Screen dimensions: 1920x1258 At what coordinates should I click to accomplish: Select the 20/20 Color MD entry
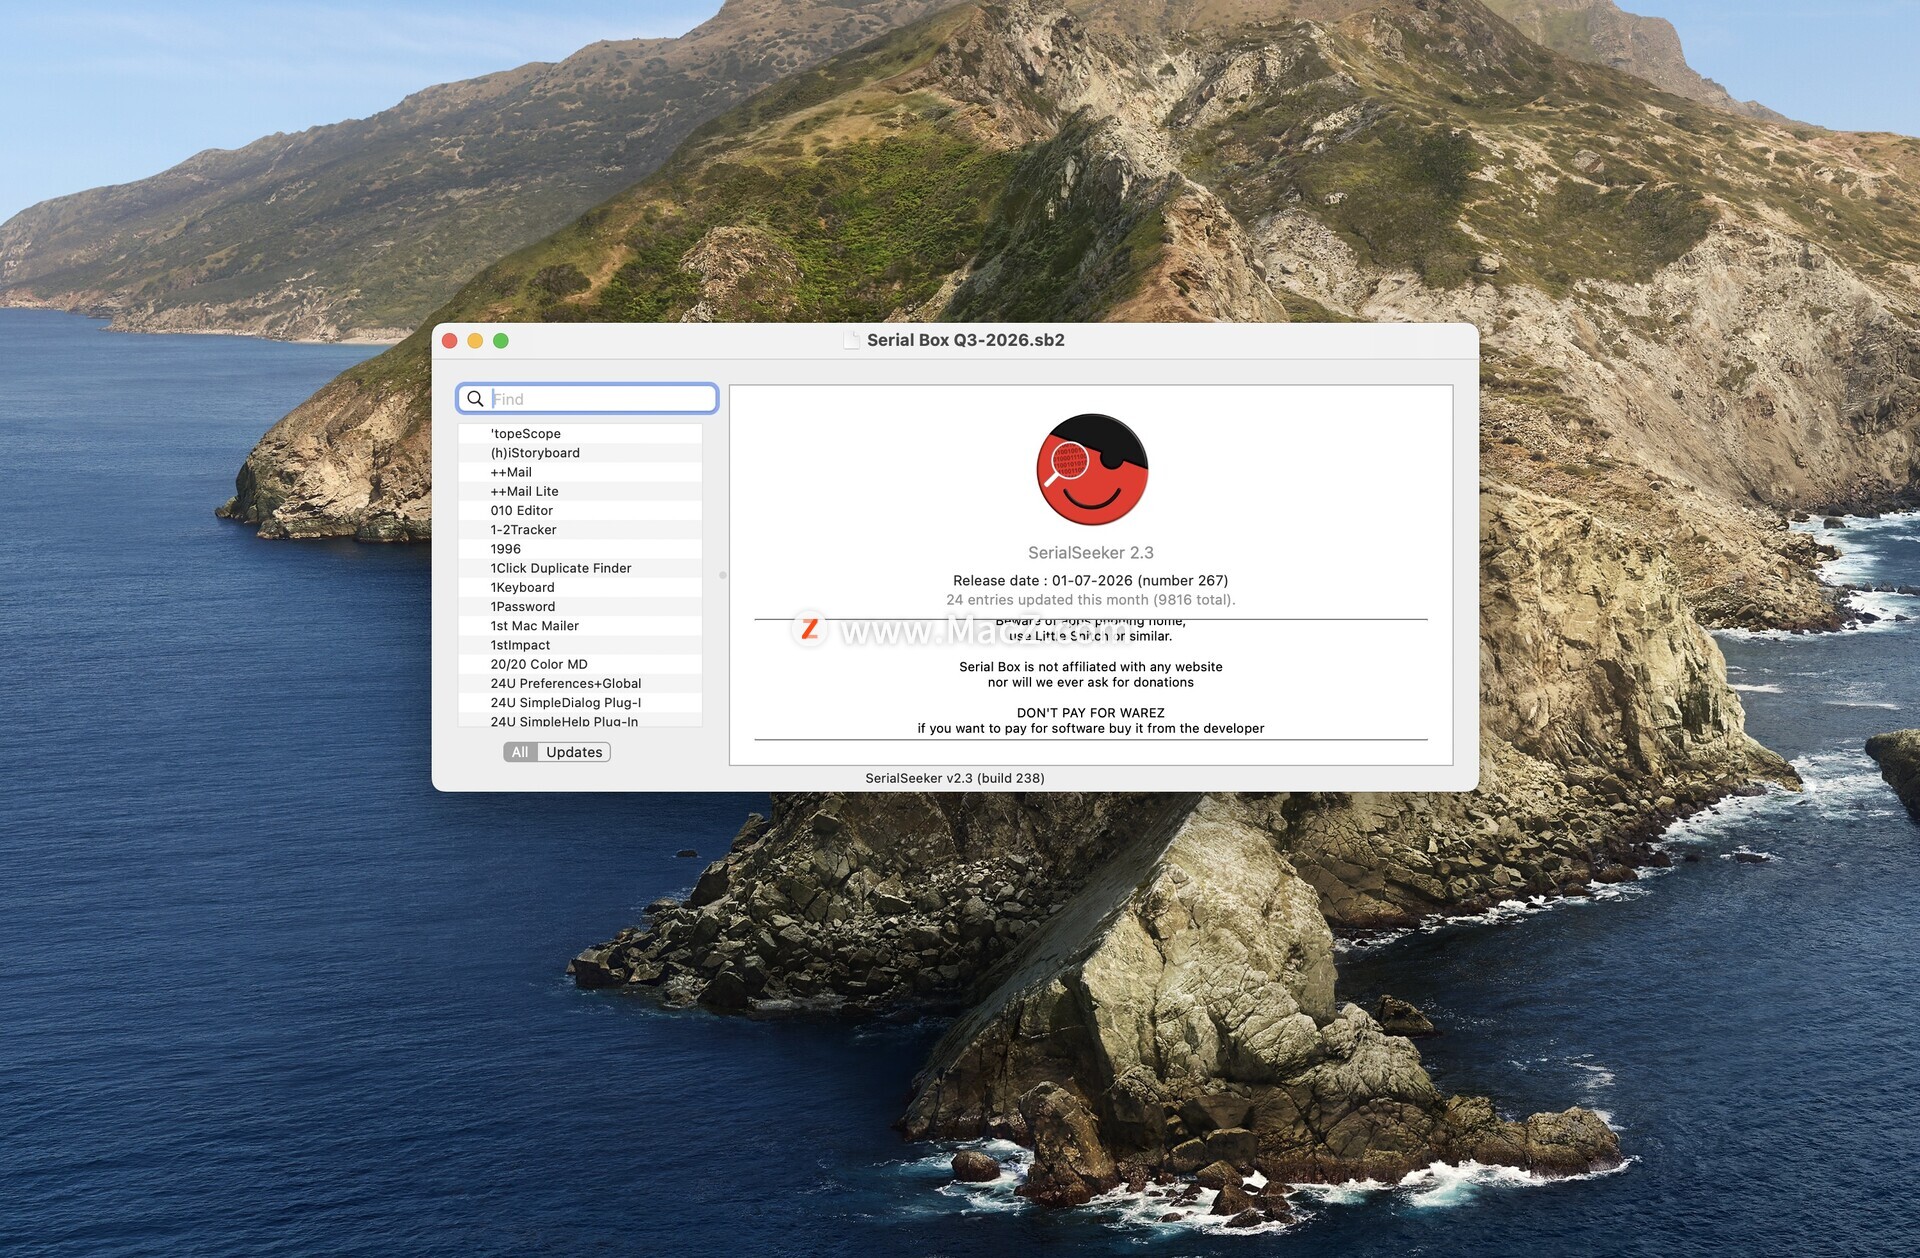pyautogui.click(x=580, y=664)
